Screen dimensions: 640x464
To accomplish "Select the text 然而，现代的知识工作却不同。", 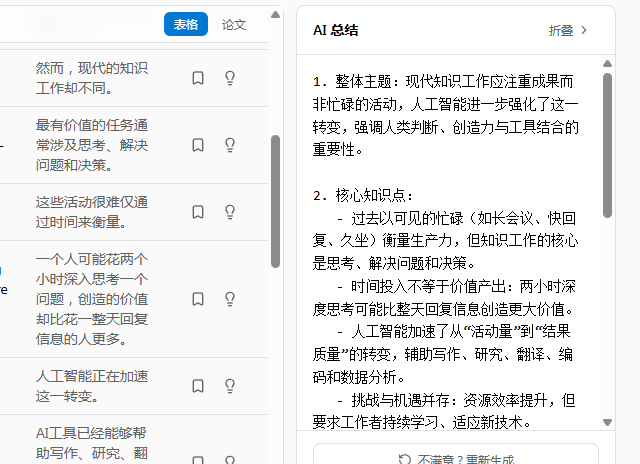I will tap(92, 78).
